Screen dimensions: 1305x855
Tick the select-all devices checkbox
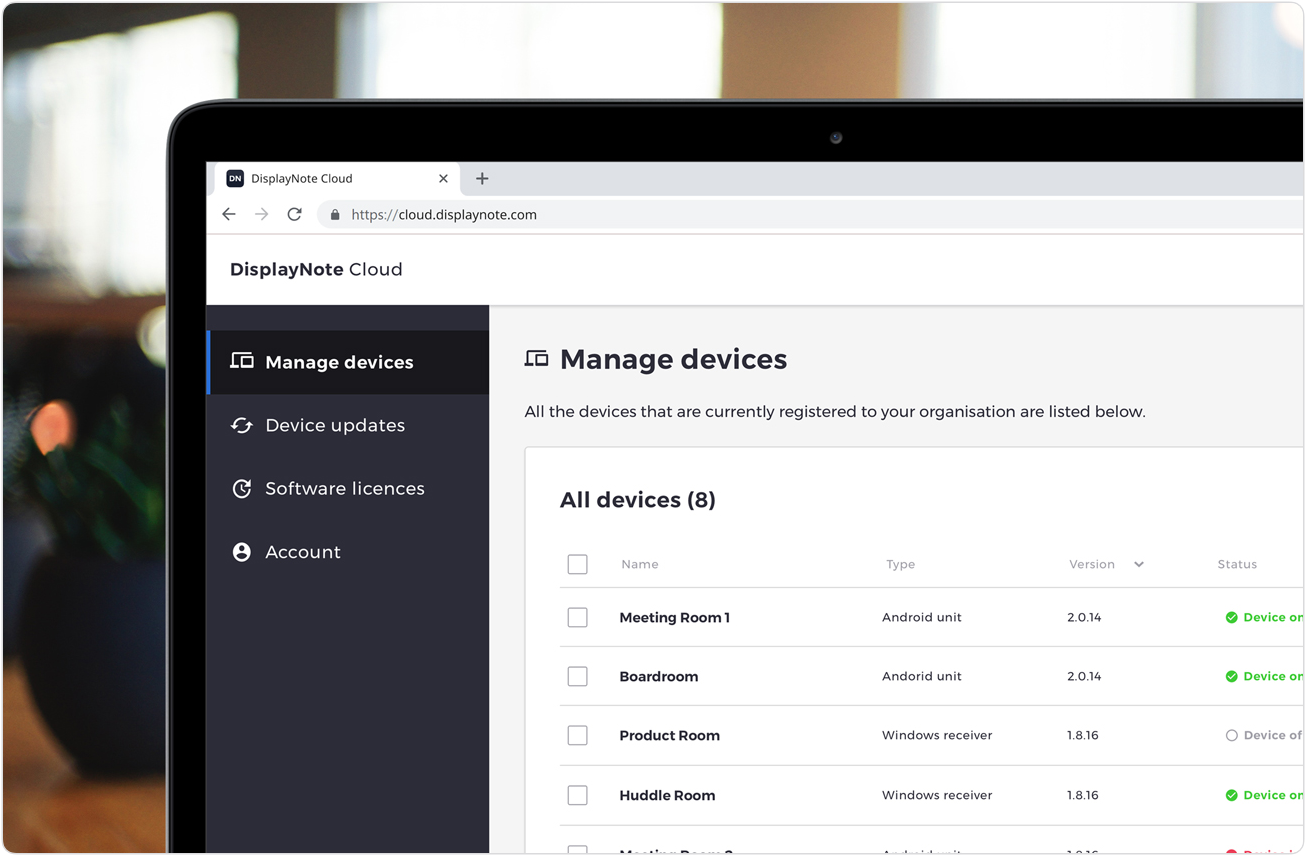click(577, 564)
